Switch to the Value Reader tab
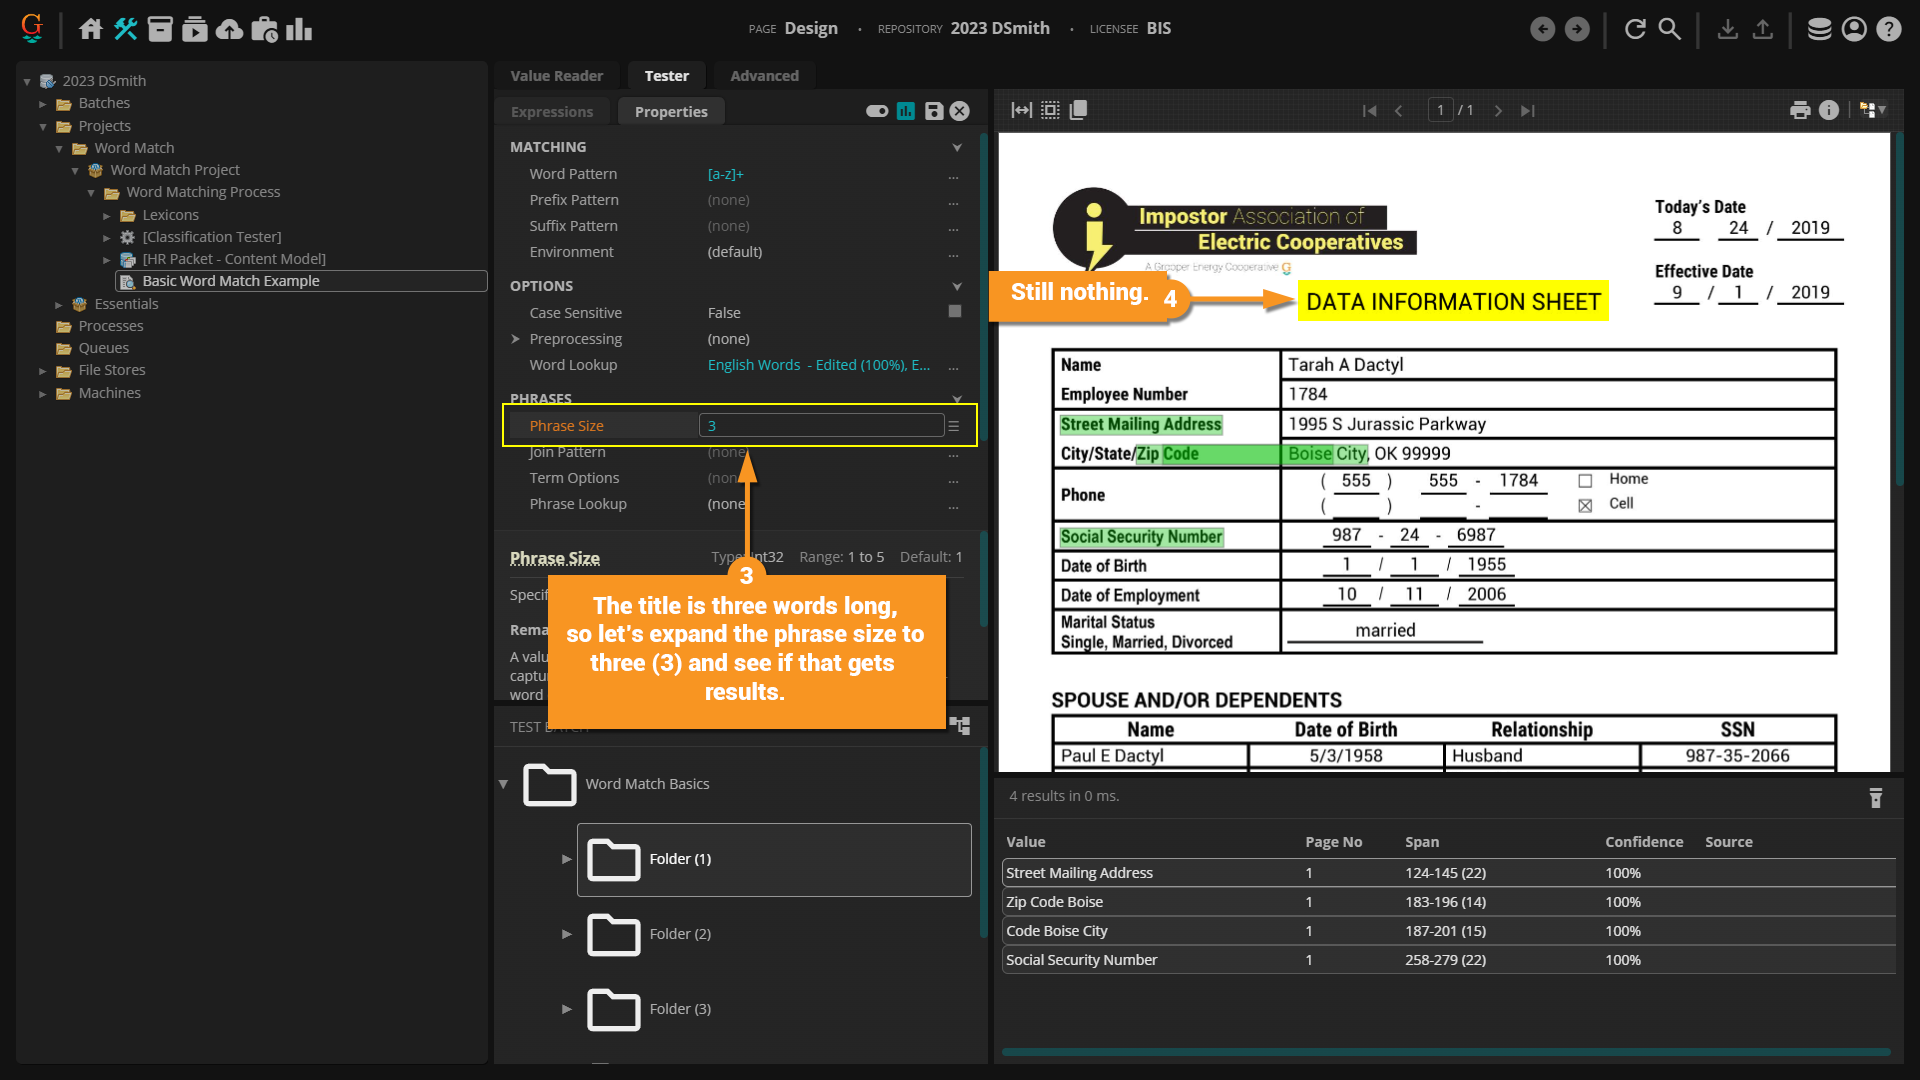Image resolution: width=1920 pixels, height=1080 pixels. [x=556, y=76]
